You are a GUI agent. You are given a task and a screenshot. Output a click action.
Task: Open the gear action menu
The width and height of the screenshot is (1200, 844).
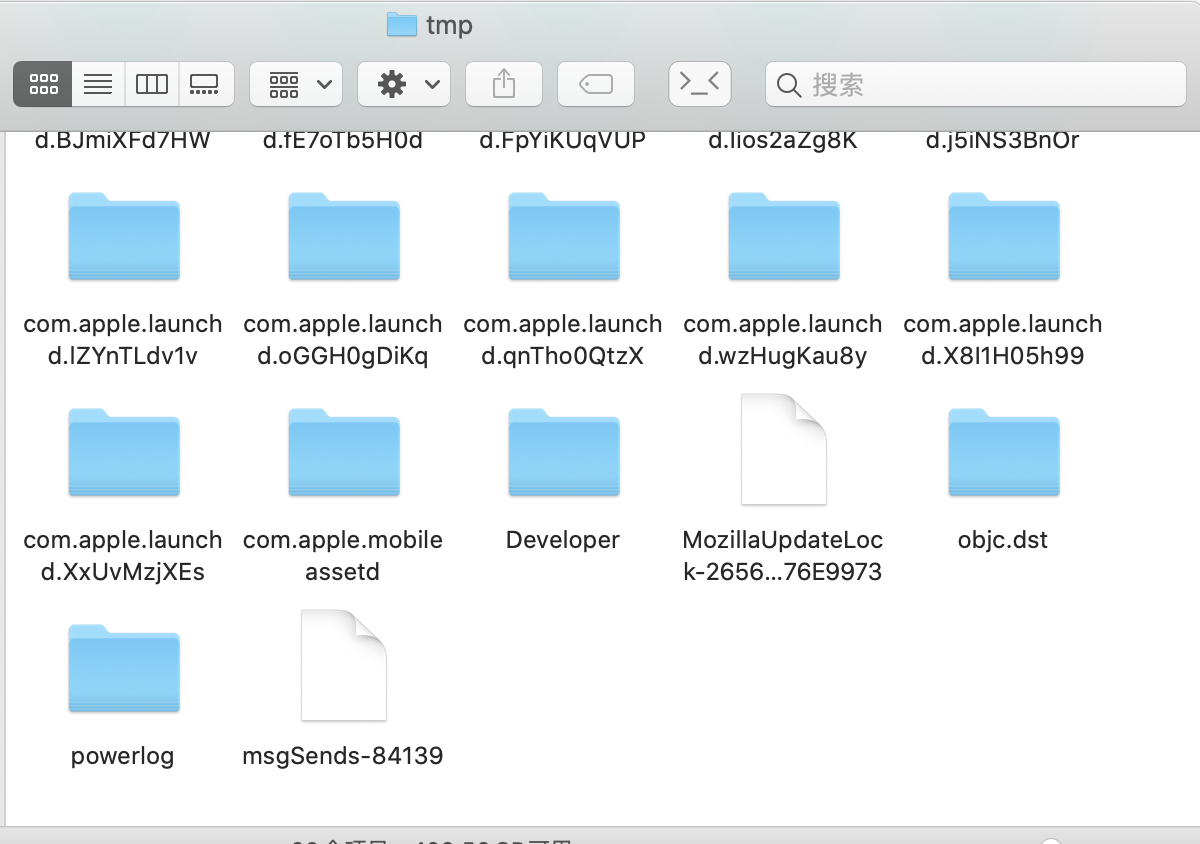pyautogui.click(x=404, y=85)
